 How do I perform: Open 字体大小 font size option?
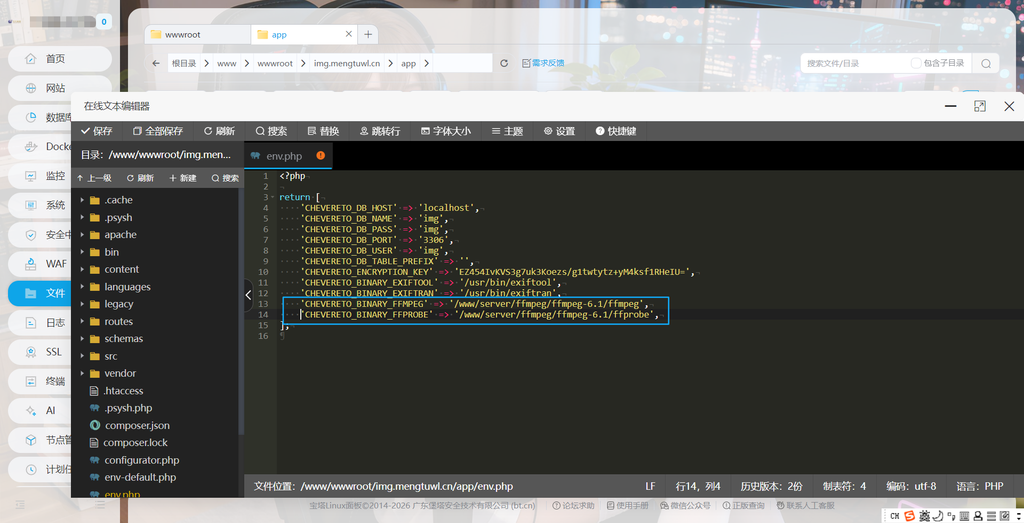tap(446, 131)
